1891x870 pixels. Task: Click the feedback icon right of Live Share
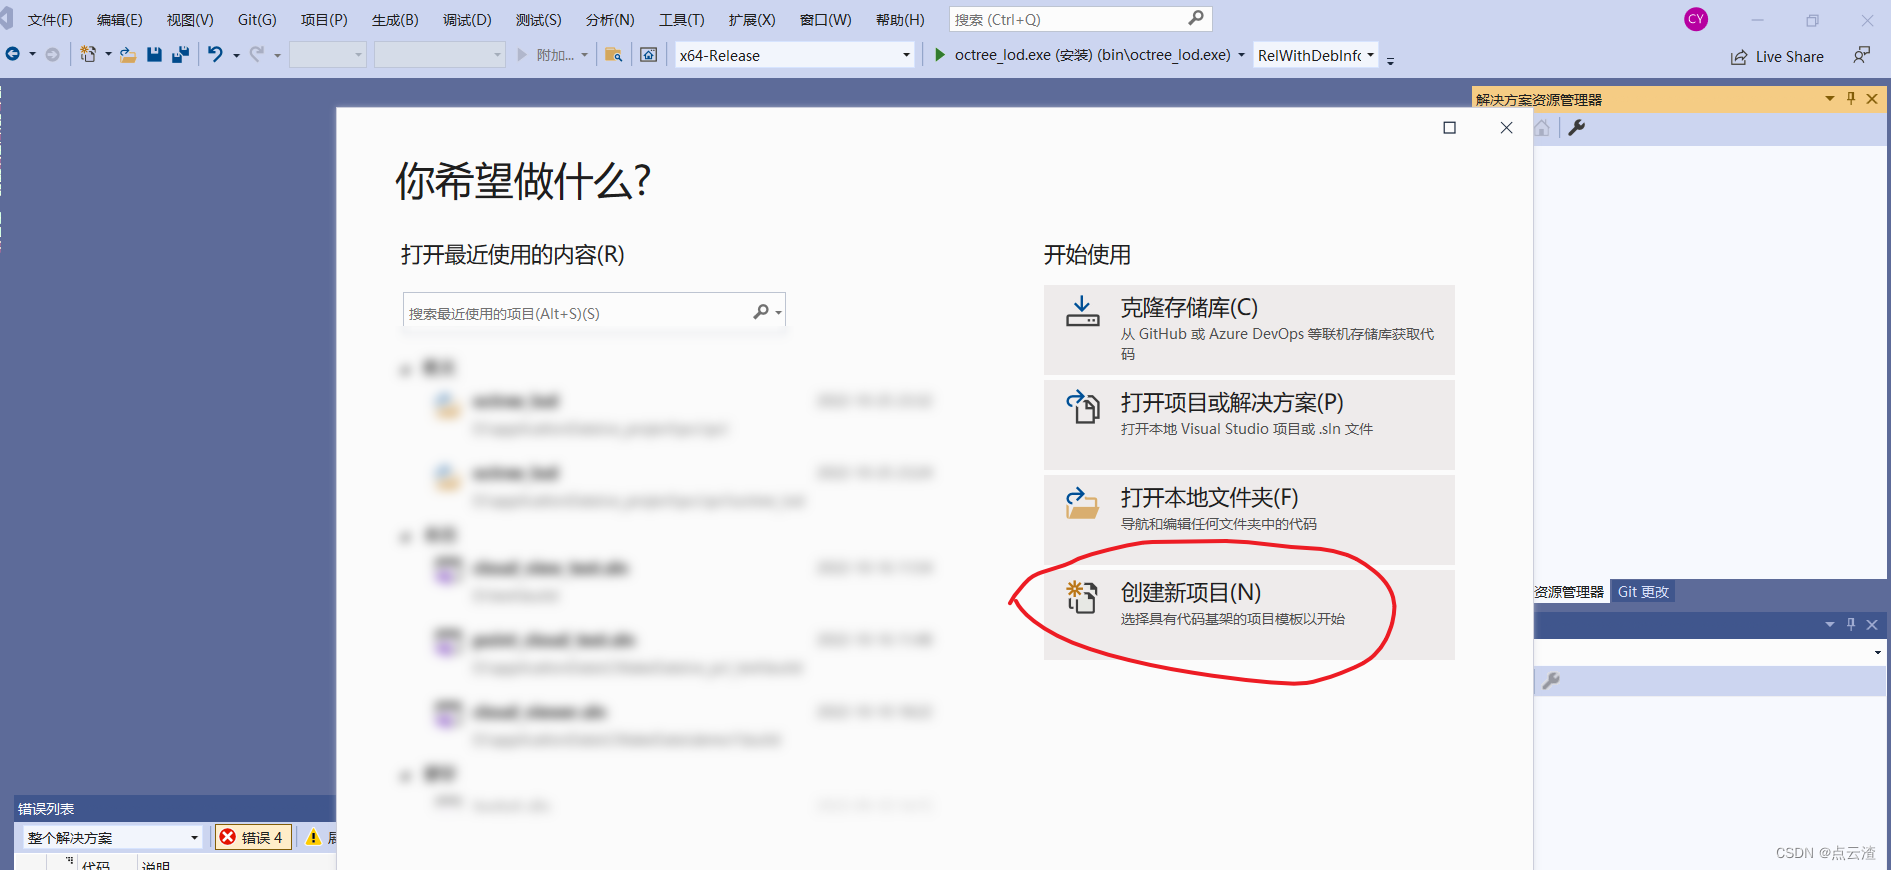(x=1861, y=55)
